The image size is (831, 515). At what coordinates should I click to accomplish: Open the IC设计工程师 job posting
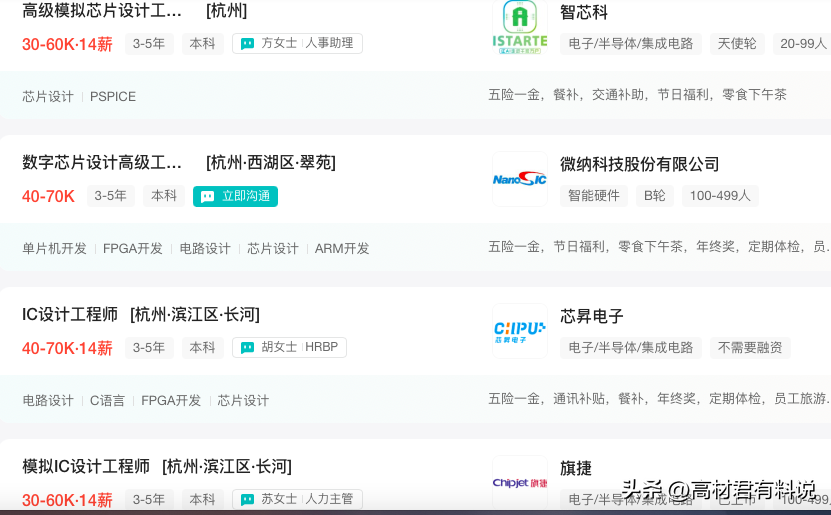[70, 315]
